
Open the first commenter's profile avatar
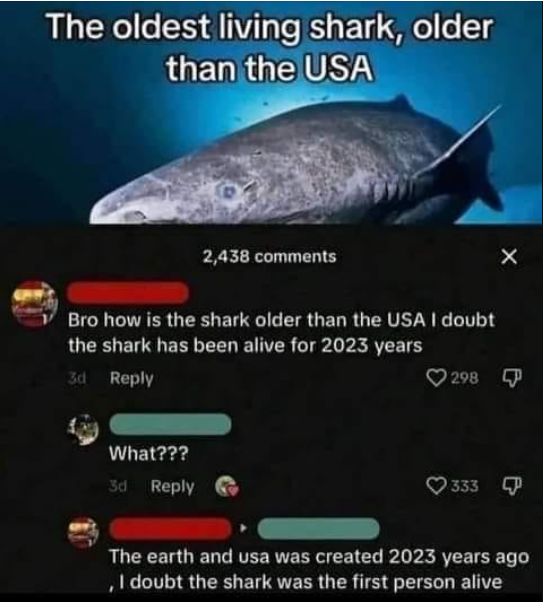34,304
